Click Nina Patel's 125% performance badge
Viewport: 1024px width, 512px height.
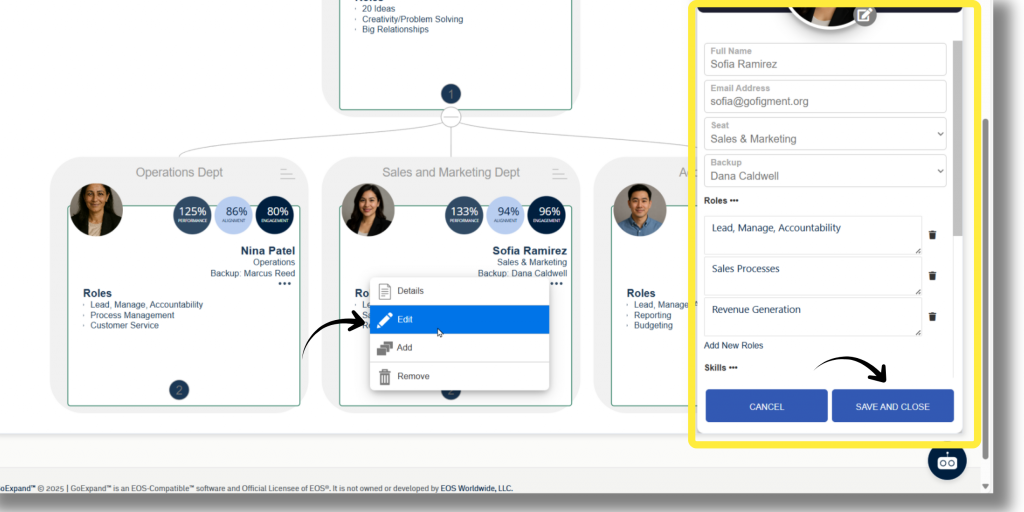(192, 214)
